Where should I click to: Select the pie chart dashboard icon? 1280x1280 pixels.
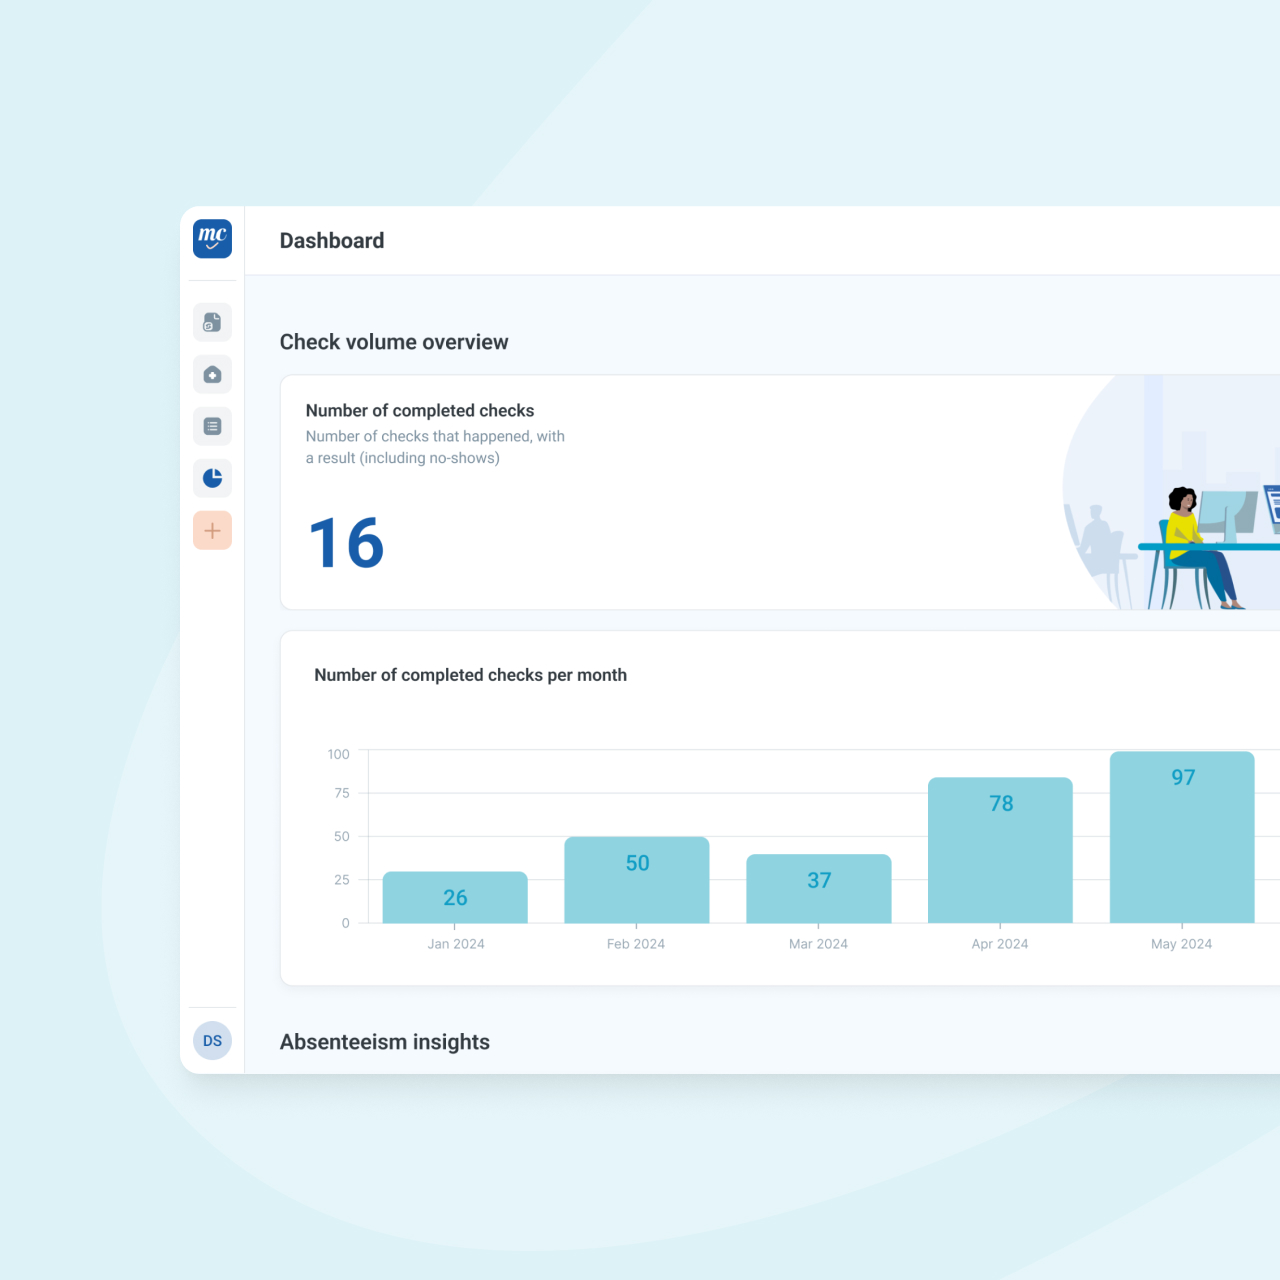(x=212, y=478)
